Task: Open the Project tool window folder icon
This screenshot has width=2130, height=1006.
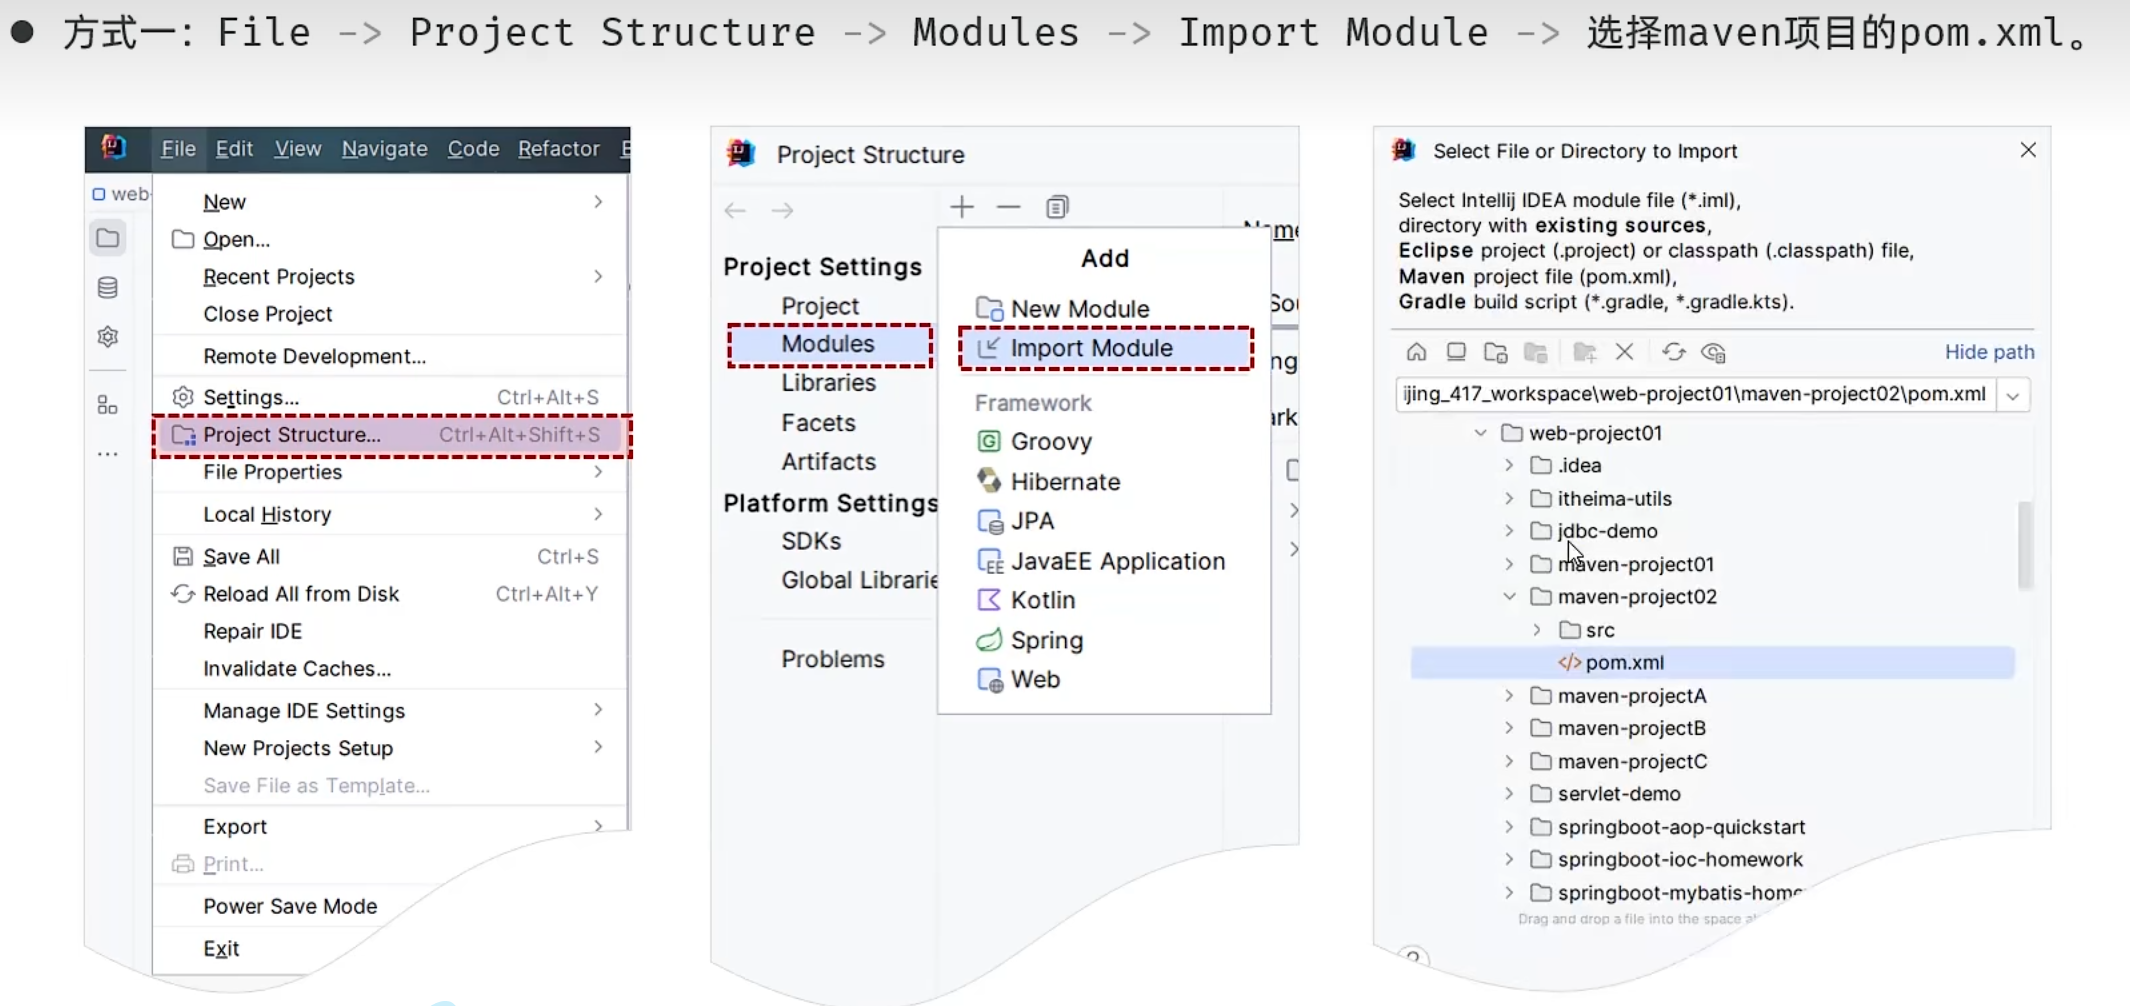Action: (x=108, y=238)
